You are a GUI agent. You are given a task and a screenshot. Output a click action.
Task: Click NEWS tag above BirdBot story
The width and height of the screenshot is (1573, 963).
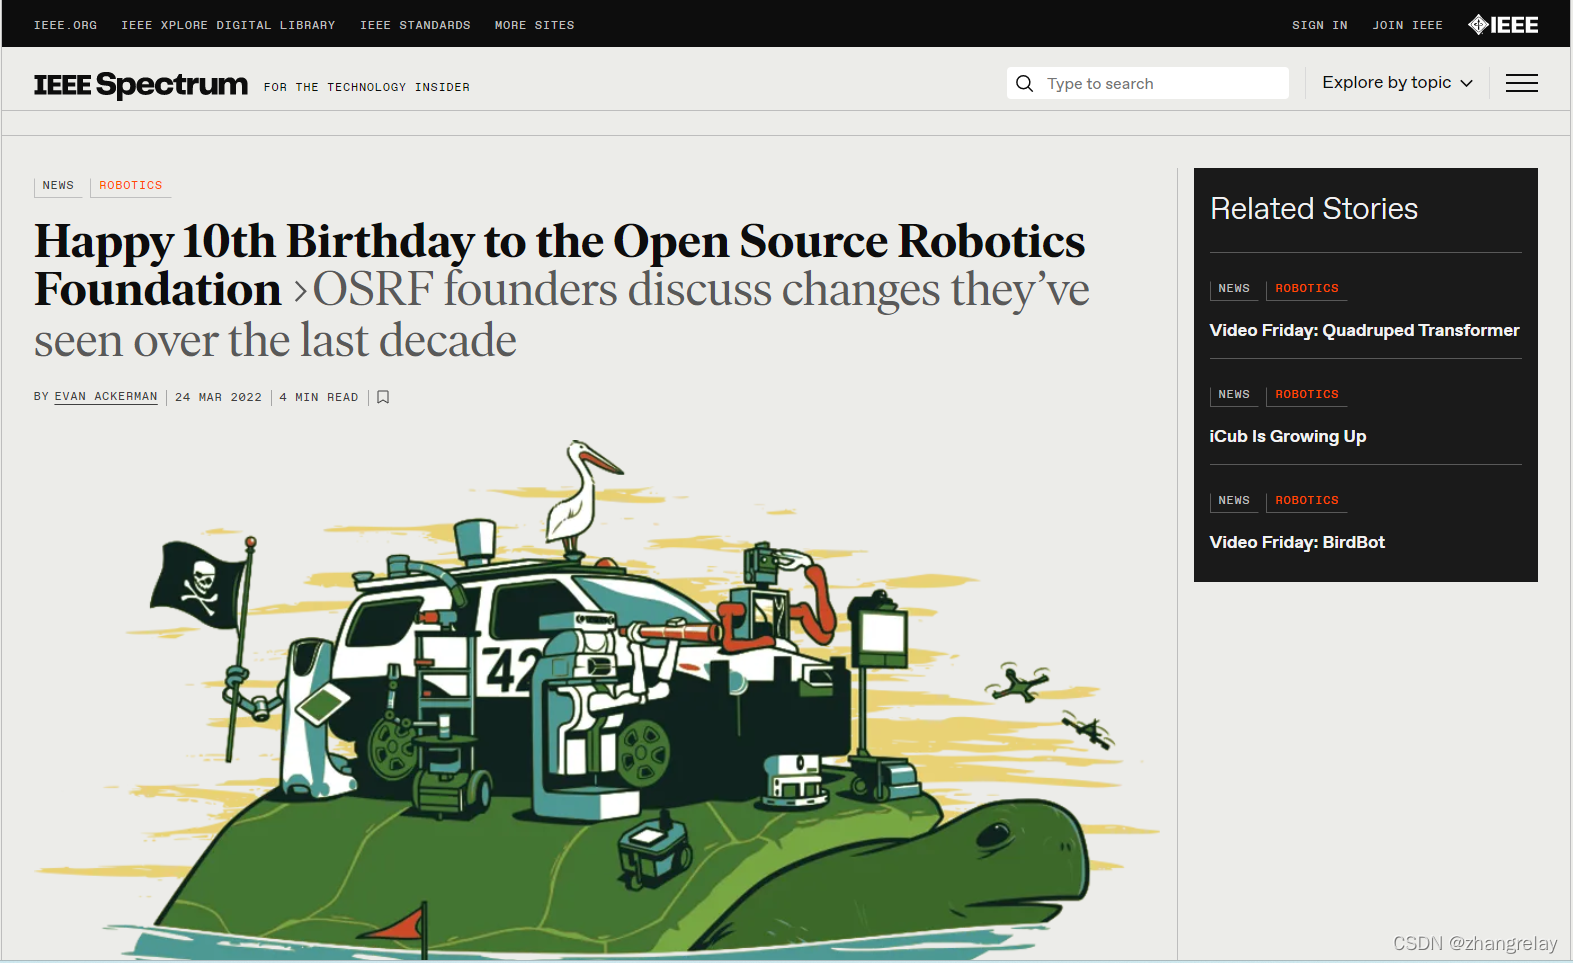click(1234, 501)
